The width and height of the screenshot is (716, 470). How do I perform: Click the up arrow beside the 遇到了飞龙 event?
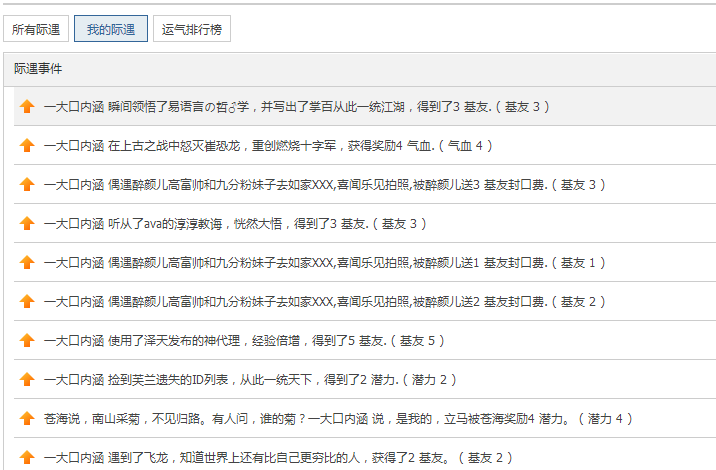(27, 457)
